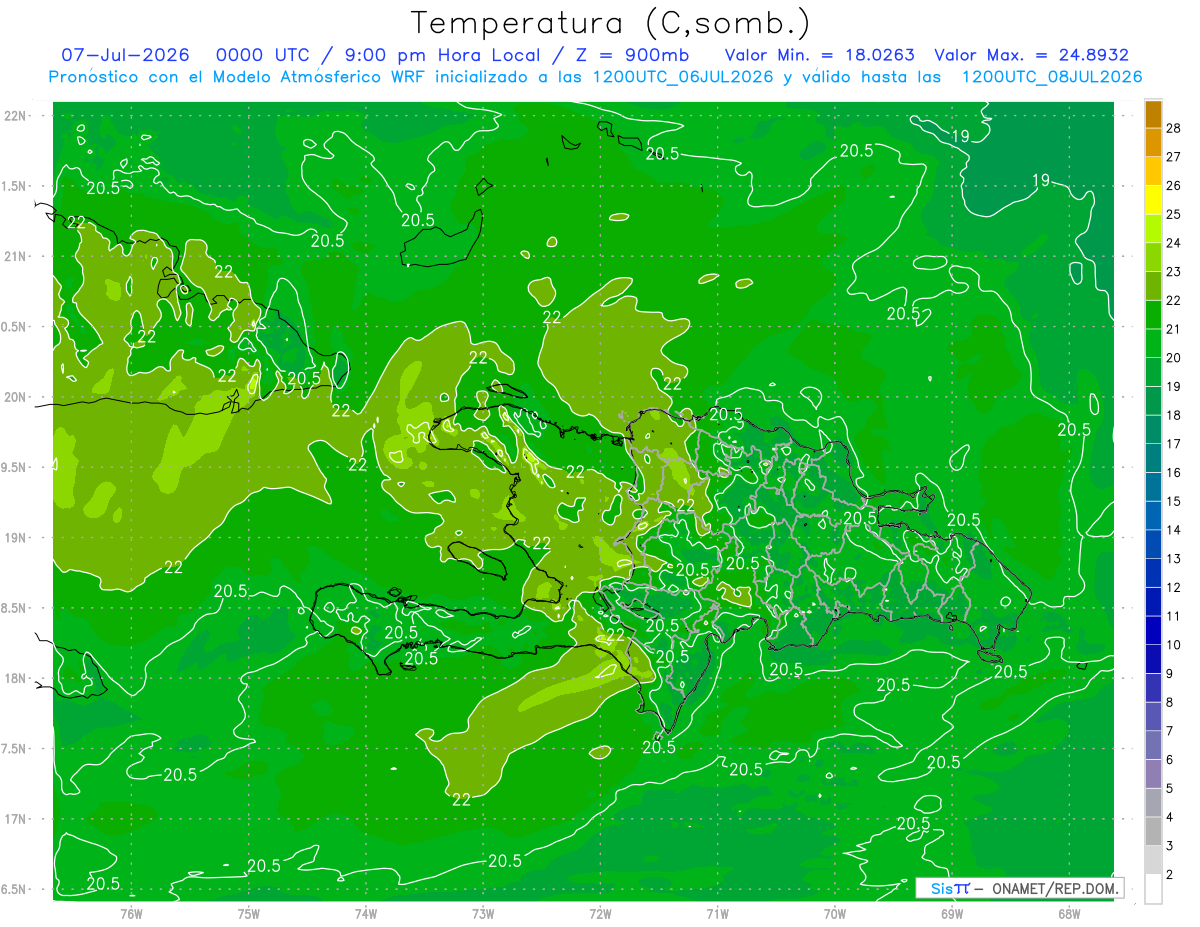
Task: Click the '20N' latitude axis label
Action: point(15,397)
